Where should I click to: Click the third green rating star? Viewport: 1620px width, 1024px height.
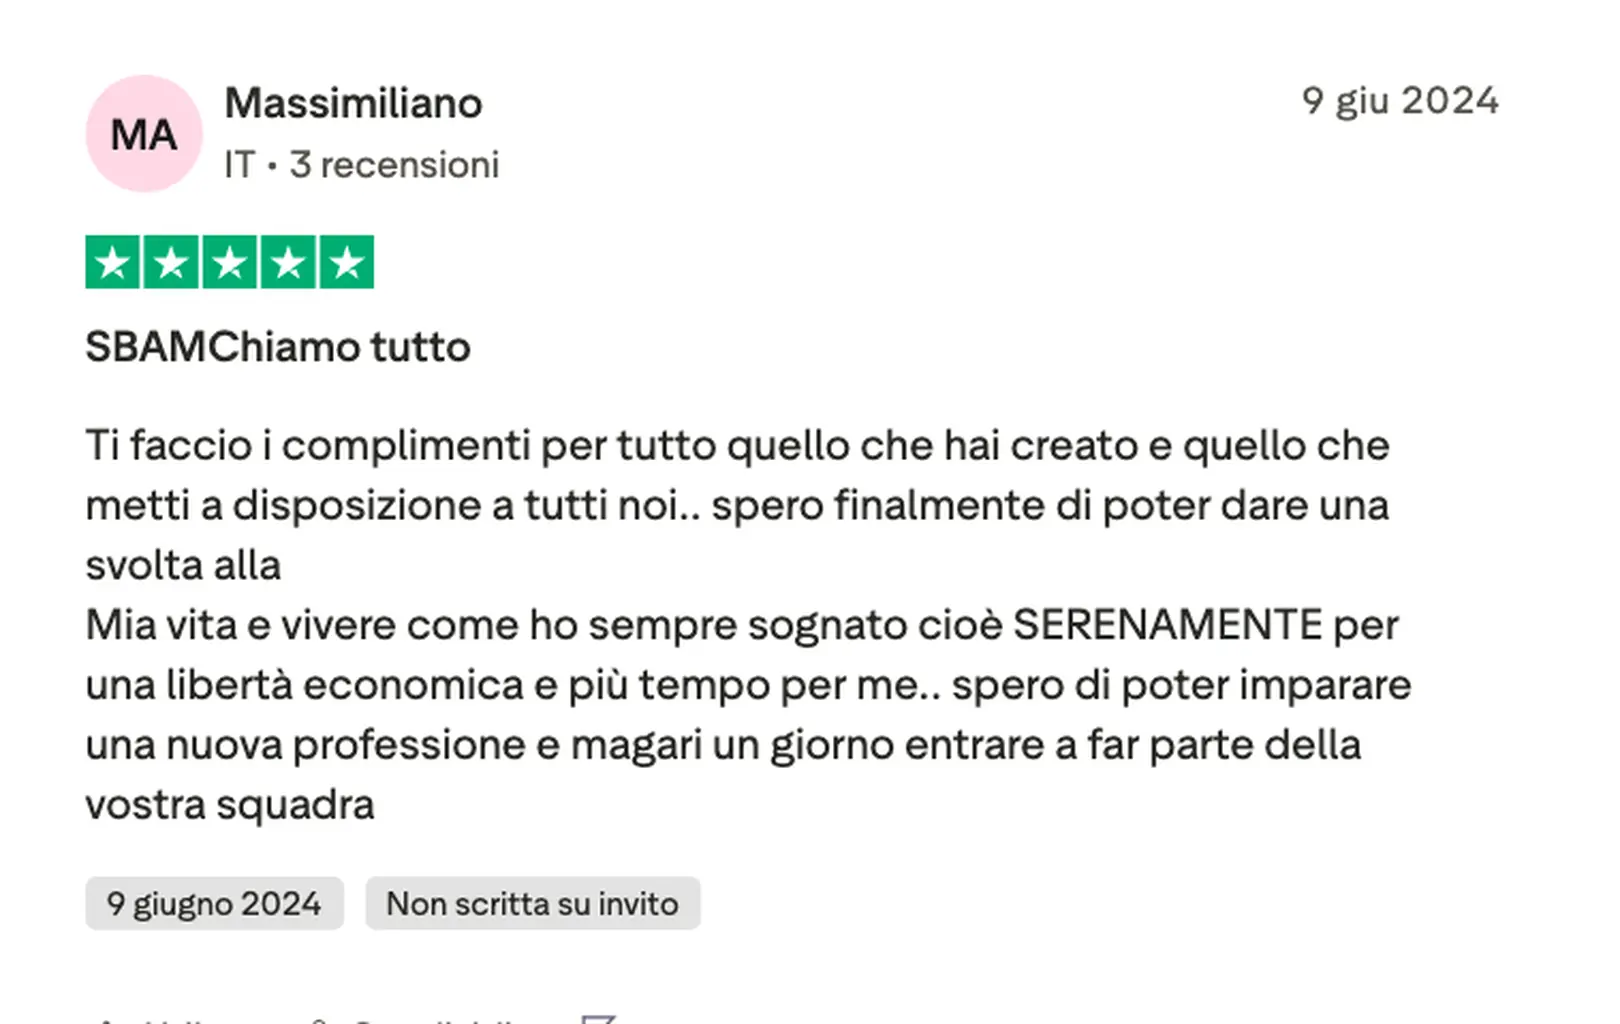(x=230, y=262)
